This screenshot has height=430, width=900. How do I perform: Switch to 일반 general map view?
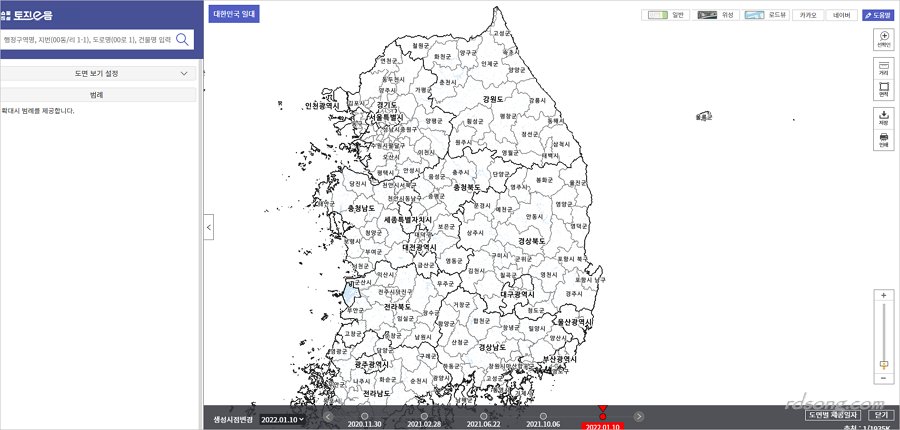point(665,16)
